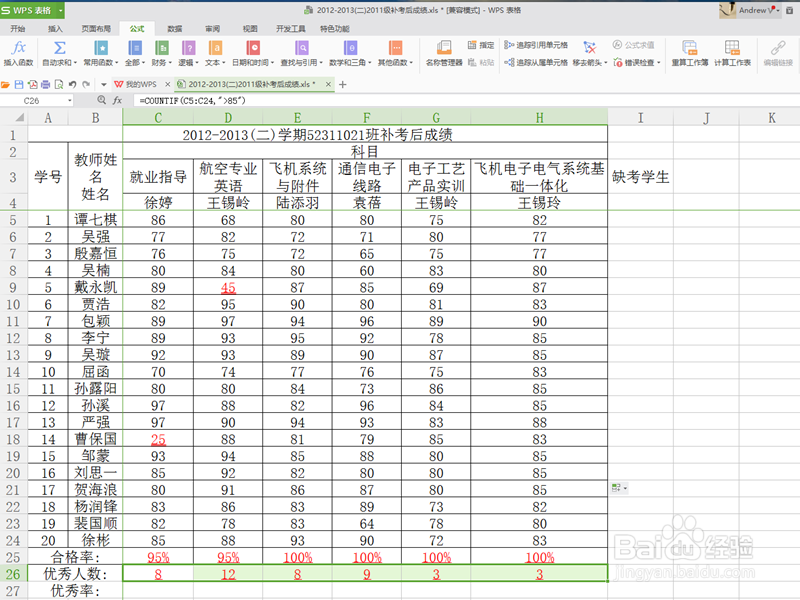Click the fx icon next to formula bar
Viewport: 800px width, 600px height.
coord(117,100)
